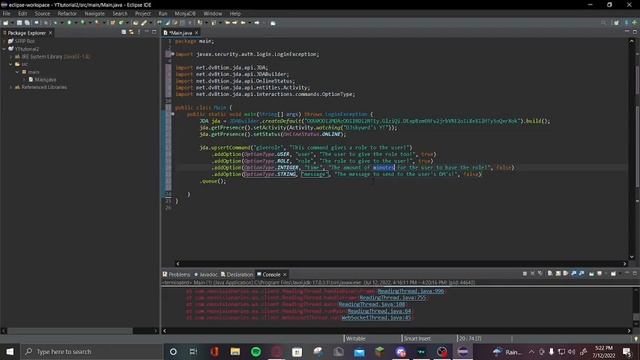The width and height of the screenshot is (640, 360).
Task: Open File Explorer from the taskbar
Action: click(235, 351)
